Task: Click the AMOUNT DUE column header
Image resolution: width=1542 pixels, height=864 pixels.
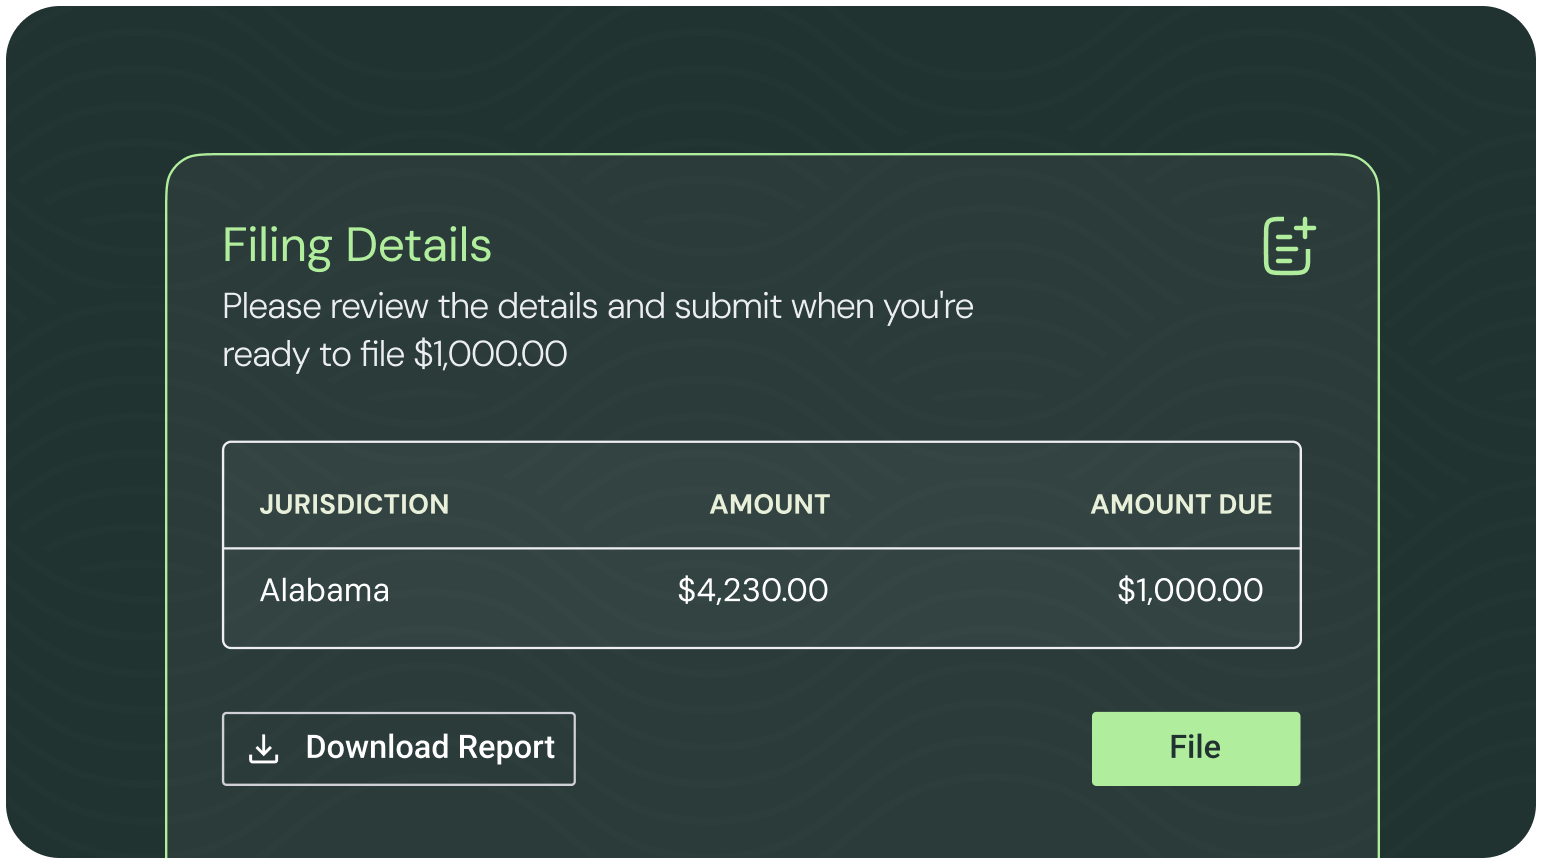Action: [1181, 504]
